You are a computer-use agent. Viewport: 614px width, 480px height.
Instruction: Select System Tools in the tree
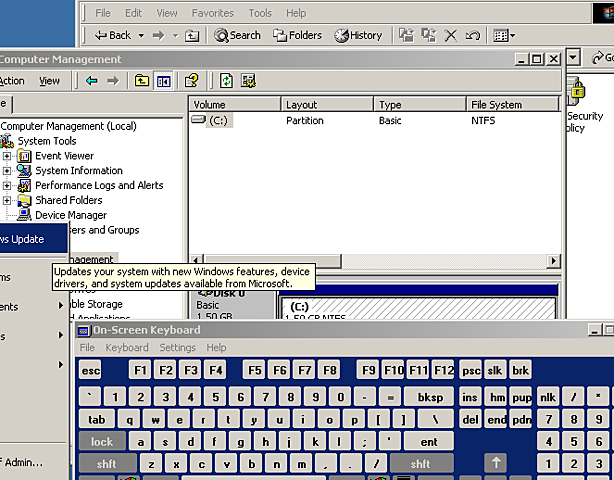pos(47,141)
